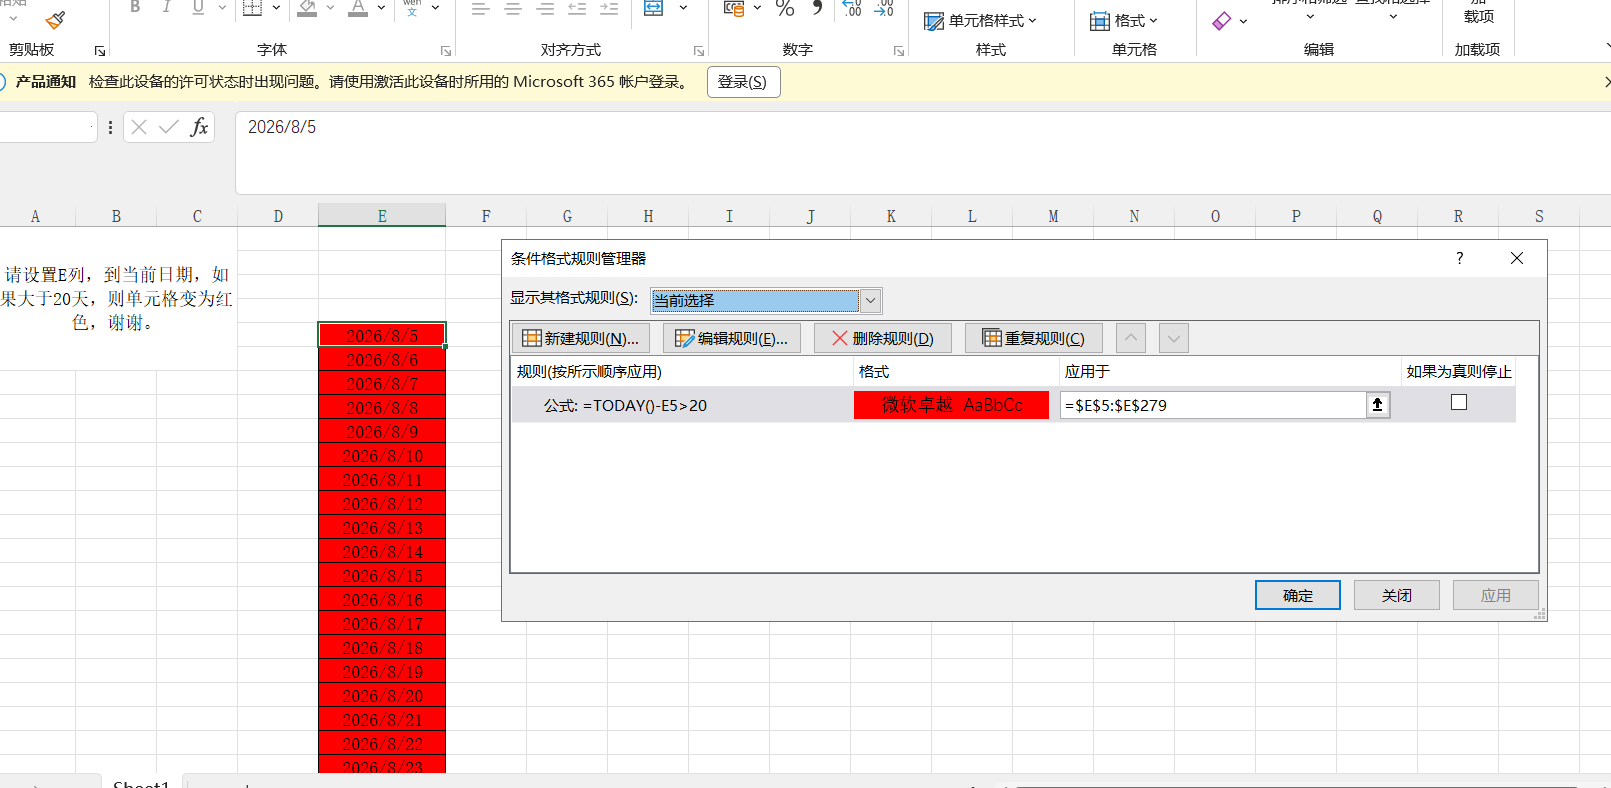
Task: Tick the stop-if-true checkbox for the rule
Action: 1459,402
